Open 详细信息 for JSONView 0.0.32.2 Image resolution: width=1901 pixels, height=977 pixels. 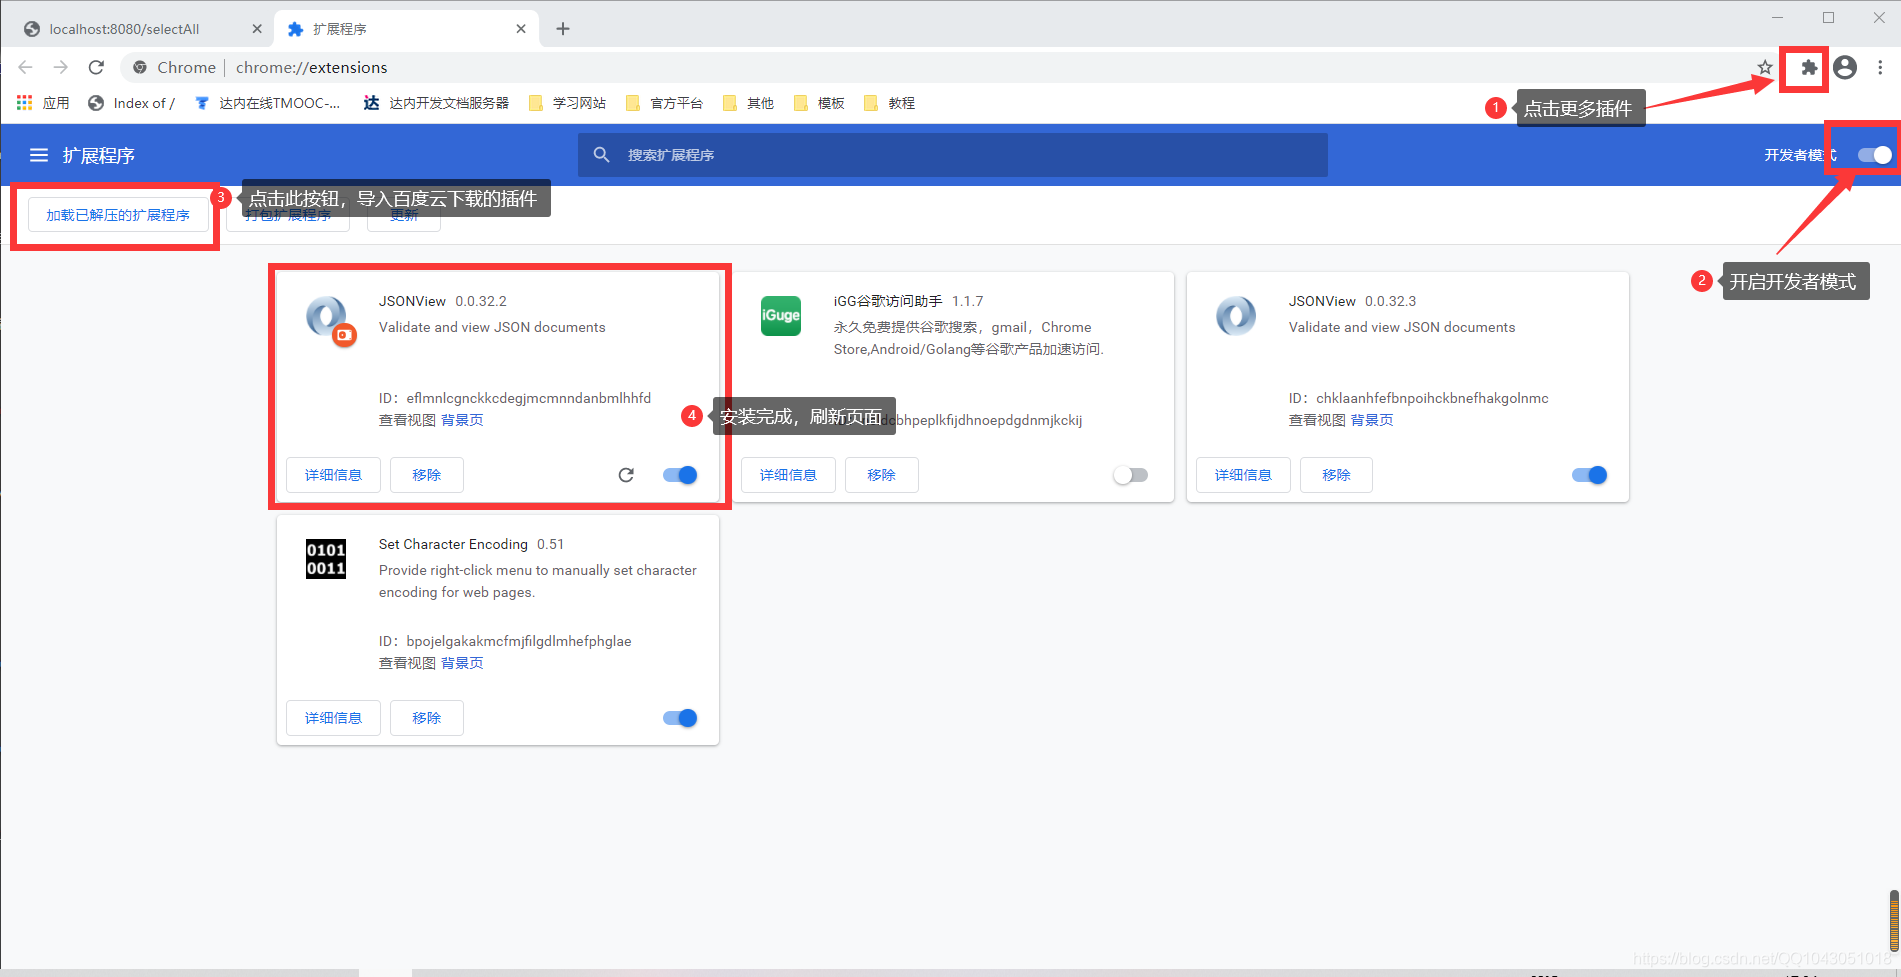[333, 475]
